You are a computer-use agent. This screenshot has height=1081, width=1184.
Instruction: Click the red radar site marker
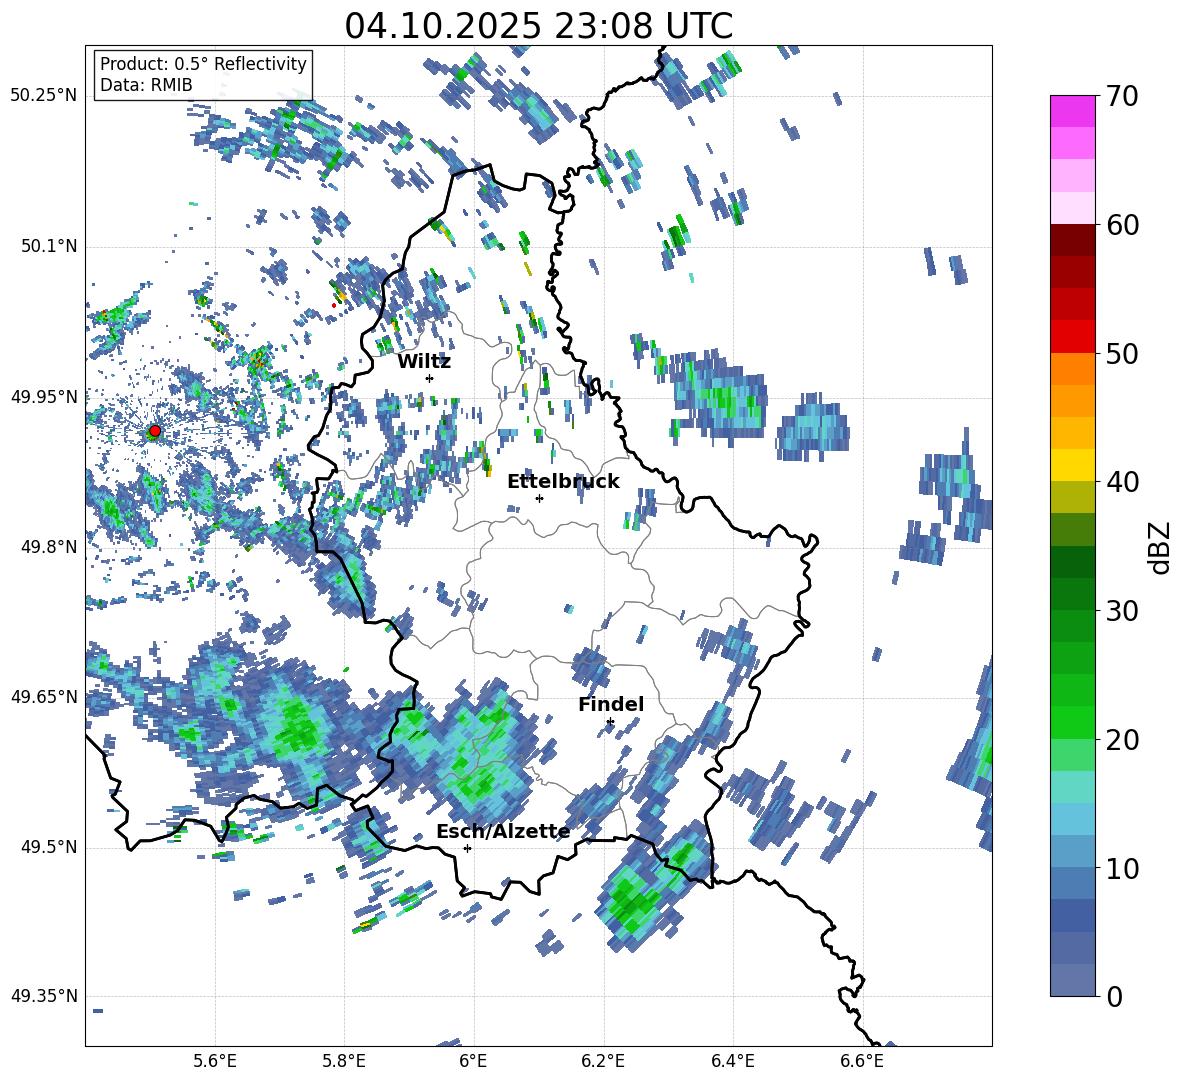click(x=154, y=431)
